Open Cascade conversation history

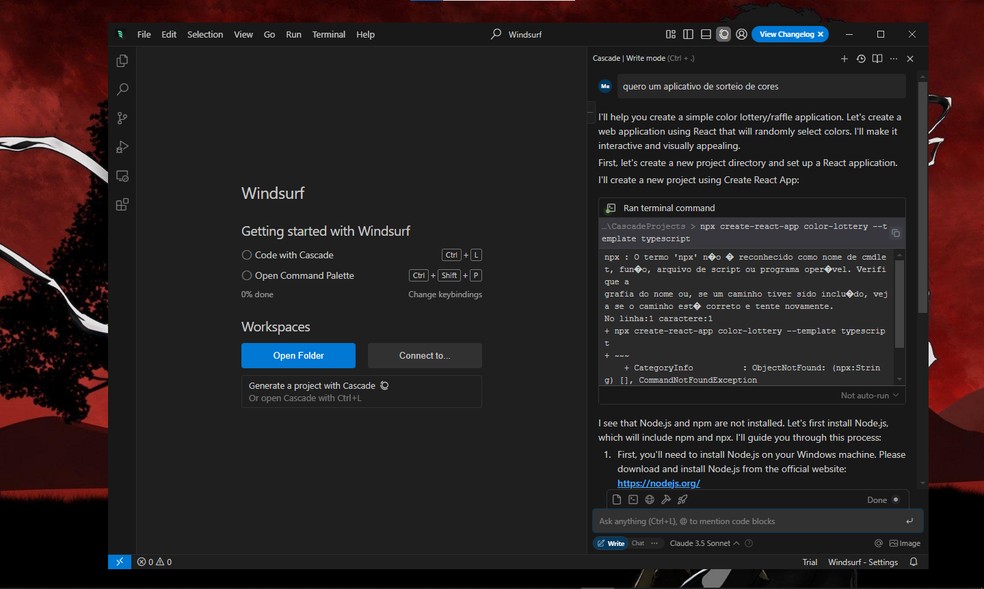pos(861,59)
